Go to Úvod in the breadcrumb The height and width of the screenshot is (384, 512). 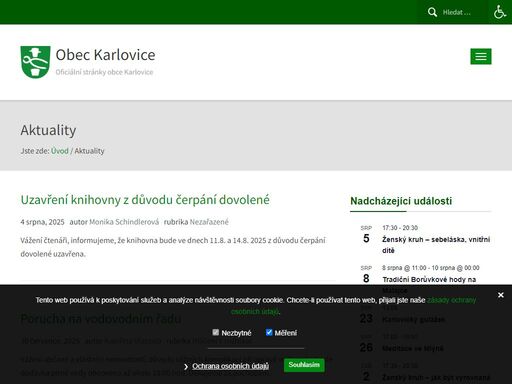tap(60, 151)
